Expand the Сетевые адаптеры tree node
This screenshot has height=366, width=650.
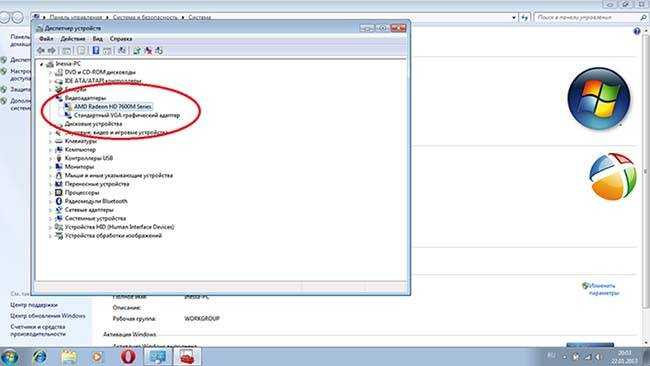coord(50,210)
